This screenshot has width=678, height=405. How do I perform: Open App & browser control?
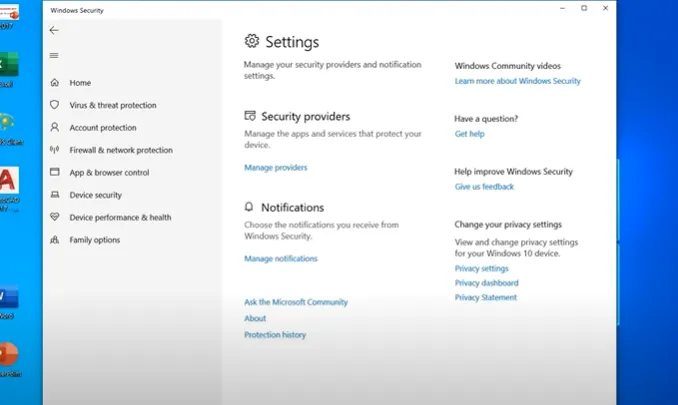click(109, 172)
